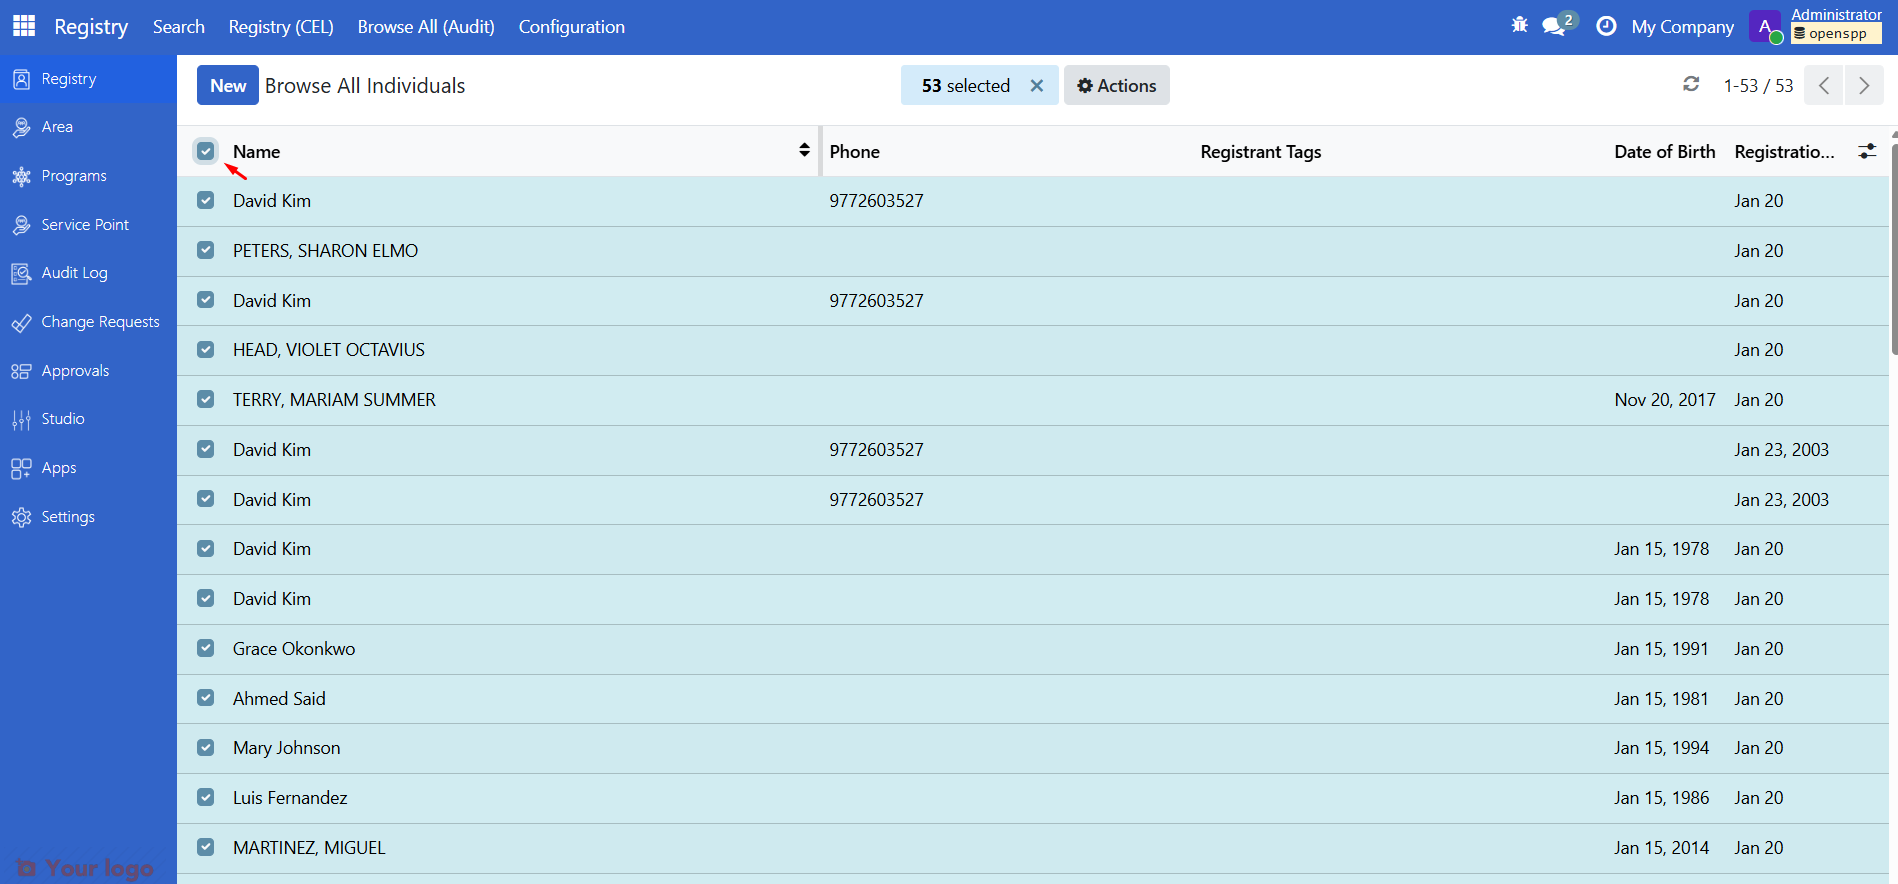The width and height of the screenshot is (1898, 884).
Task: Open the conversations chat icon
Action: coord(1555,26)
